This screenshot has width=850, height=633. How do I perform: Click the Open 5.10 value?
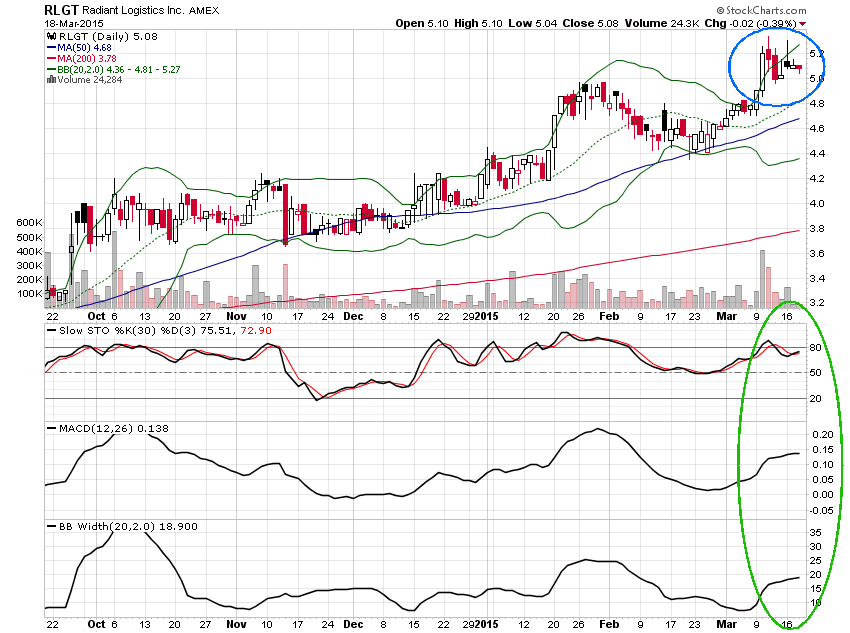click(422, 23)
